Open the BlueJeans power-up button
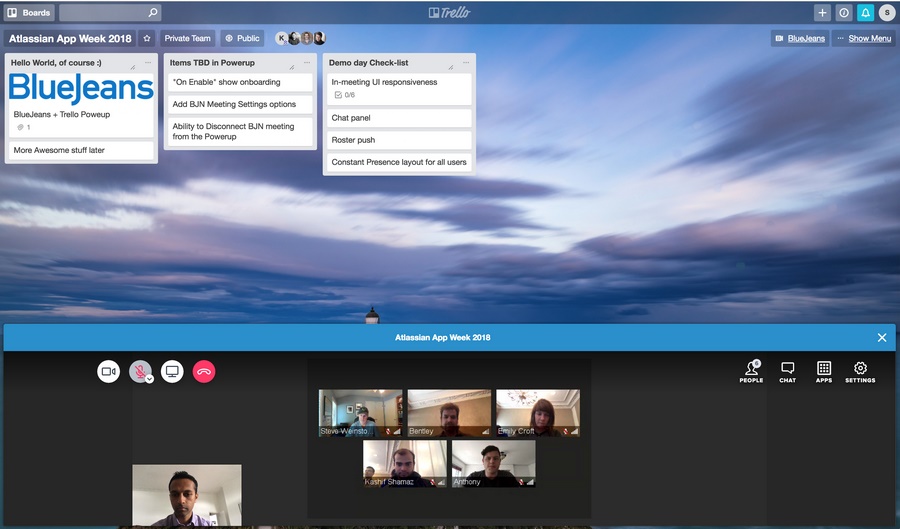Image resolution: width=900 pixels, height=529 pixels. coord(800,38)
